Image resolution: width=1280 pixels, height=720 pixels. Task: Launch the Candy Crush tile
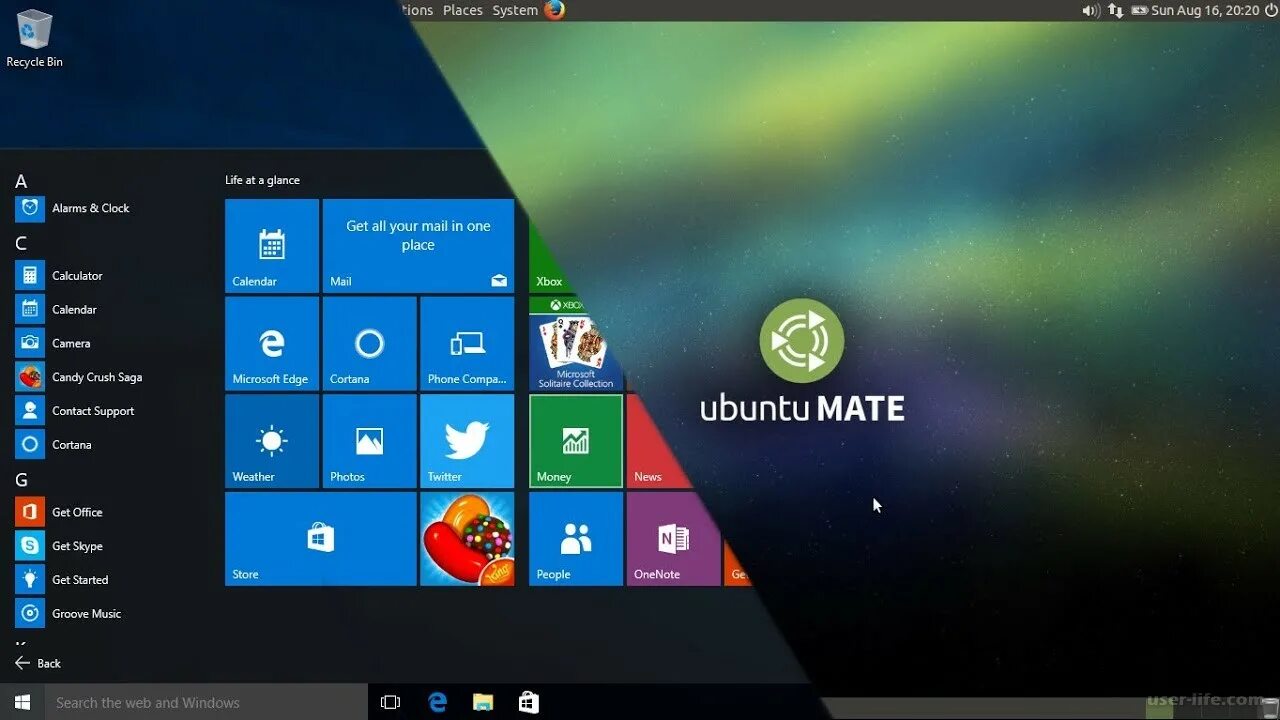click(467, 539)
